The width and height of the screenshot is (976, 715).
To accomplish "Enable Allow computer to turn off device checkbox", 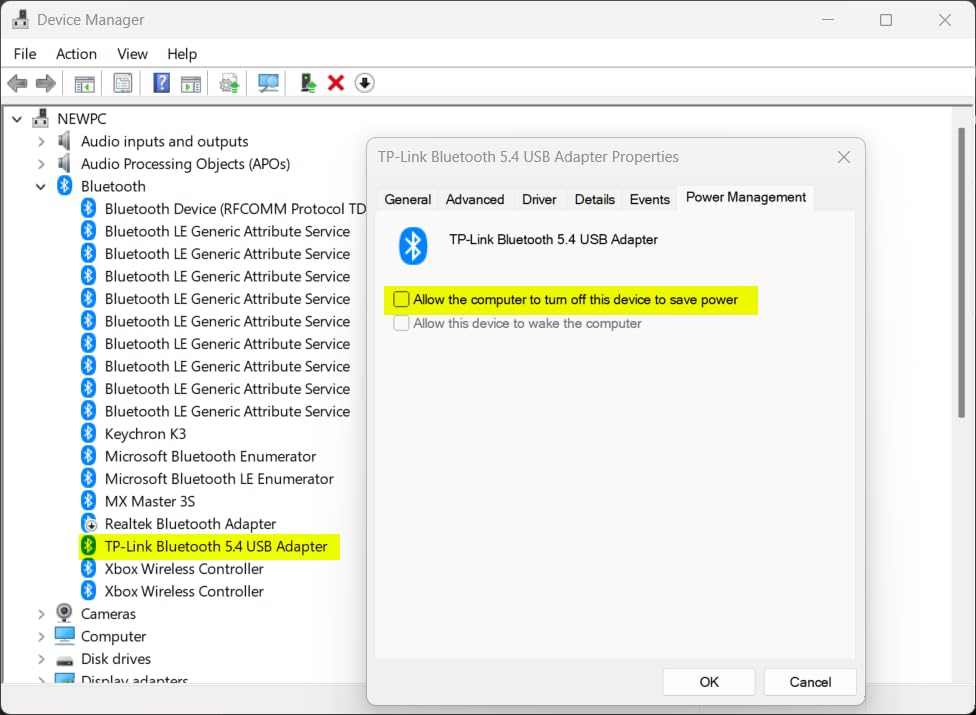I will [401, 299].
